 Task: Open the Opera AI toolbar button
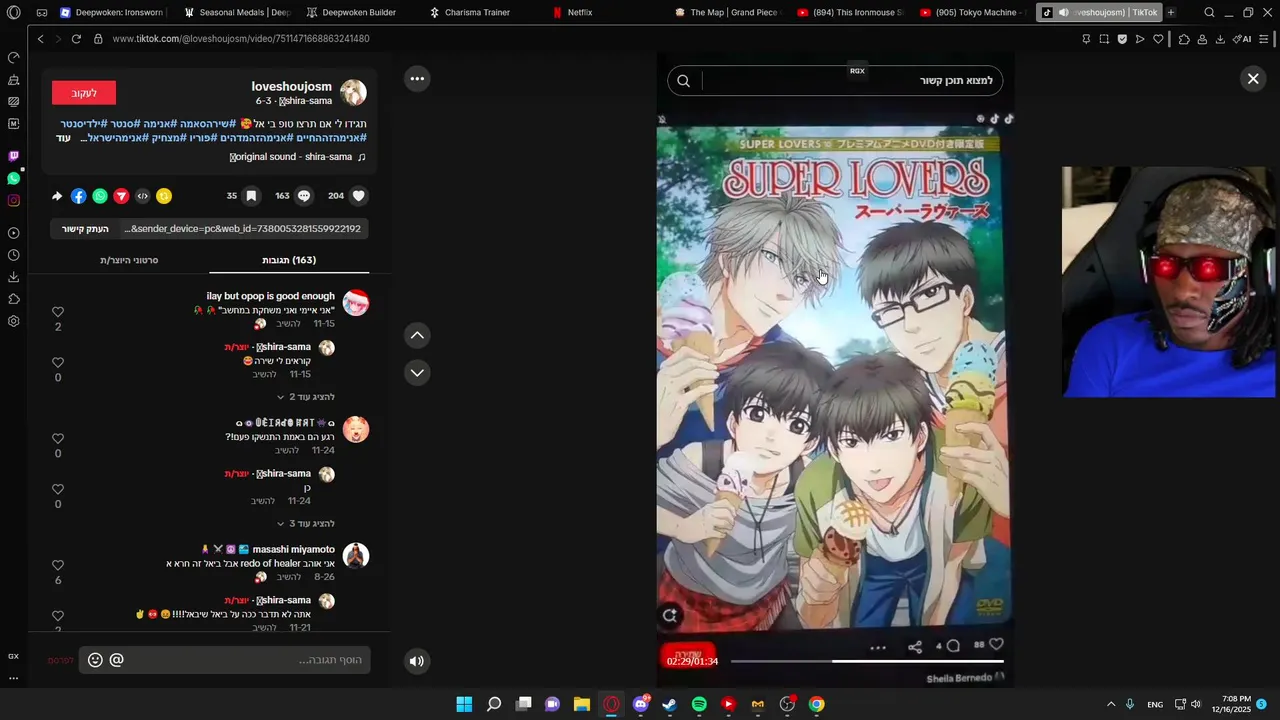tap(1243, 39)
